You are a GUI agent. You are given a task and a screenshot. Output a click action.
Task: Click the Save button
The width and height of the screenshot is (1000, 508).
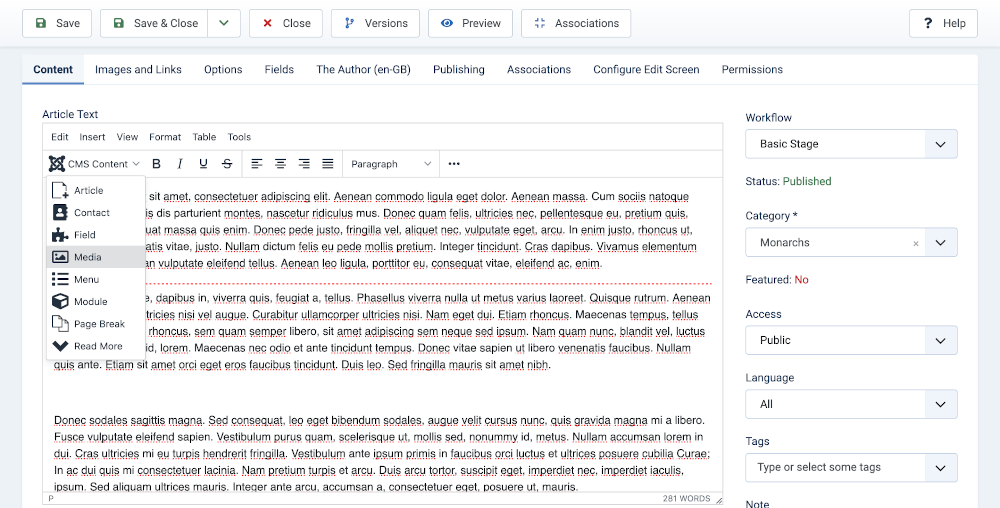tap(57, 23)
